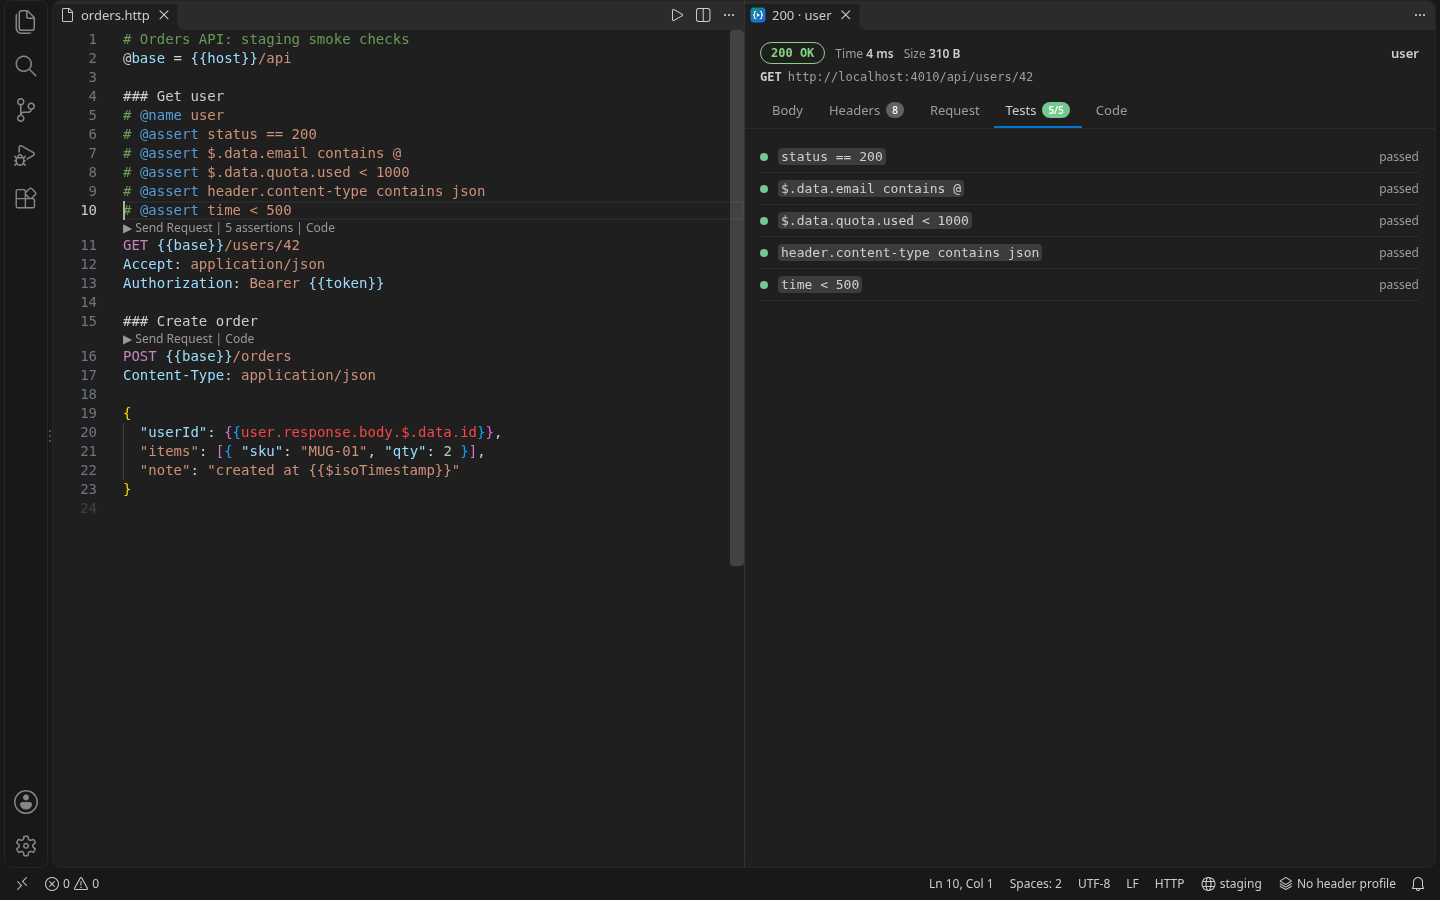Open response panel more actions ellipsis

point(1419,15)
